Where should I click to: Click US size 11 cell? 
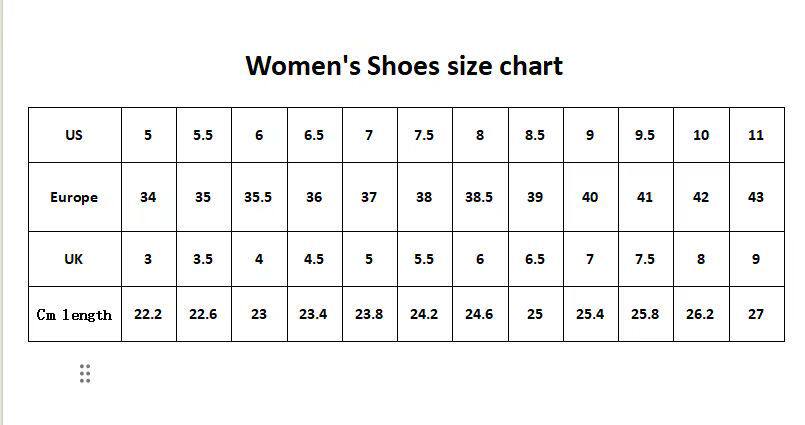(x=756, y=135)
